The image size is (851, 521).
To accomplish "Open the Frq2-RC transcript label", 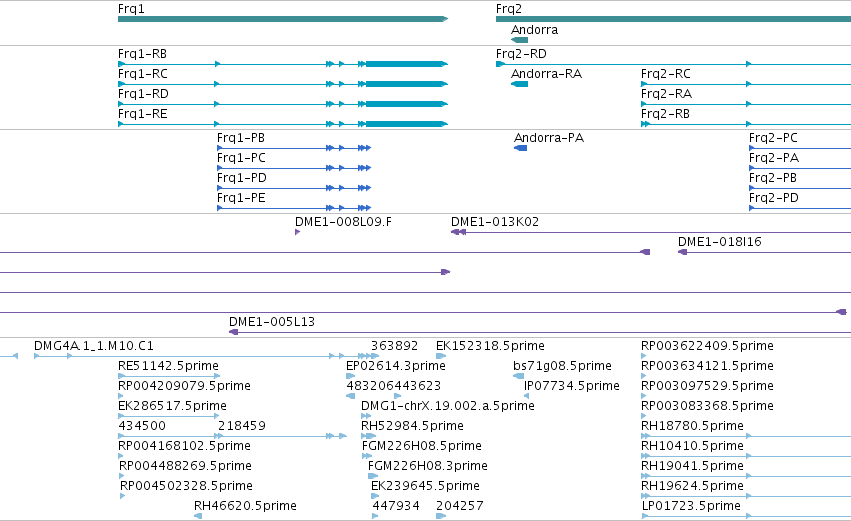I will click(x=666, y=74).
